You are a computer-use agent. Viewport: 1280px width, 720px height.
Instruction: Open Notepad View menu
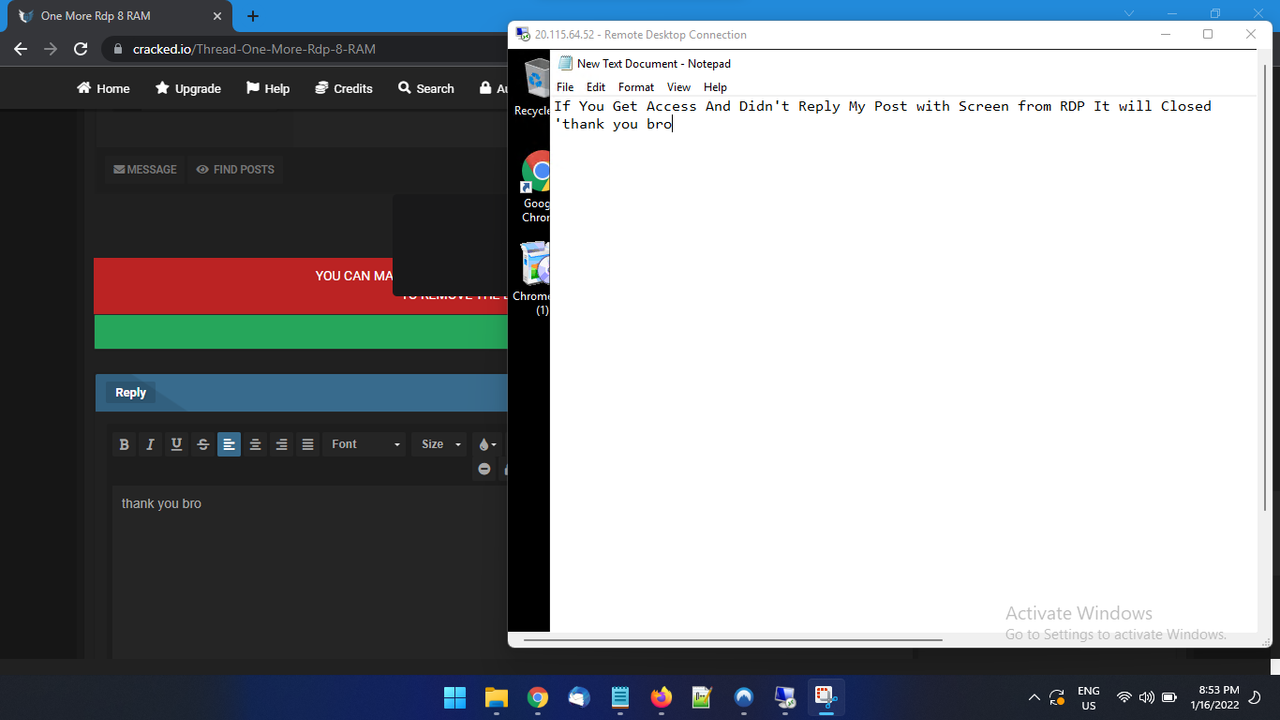(x=679, y=87)
